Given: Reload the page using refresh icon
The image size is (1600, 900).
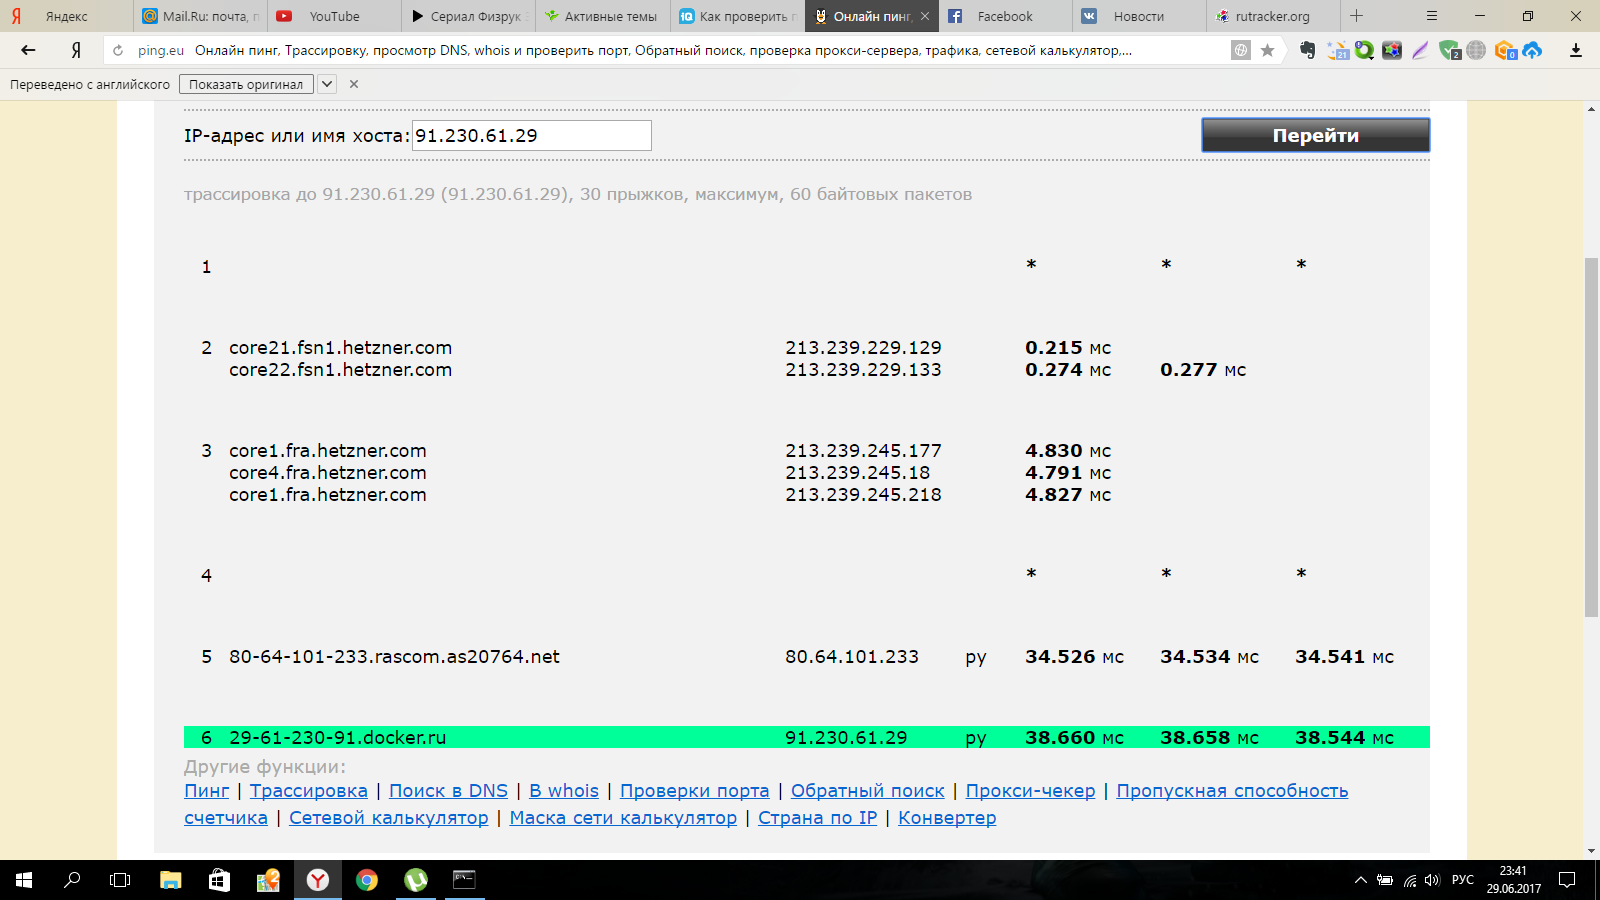Looking at the screenshot, I should tap(118, 50).
